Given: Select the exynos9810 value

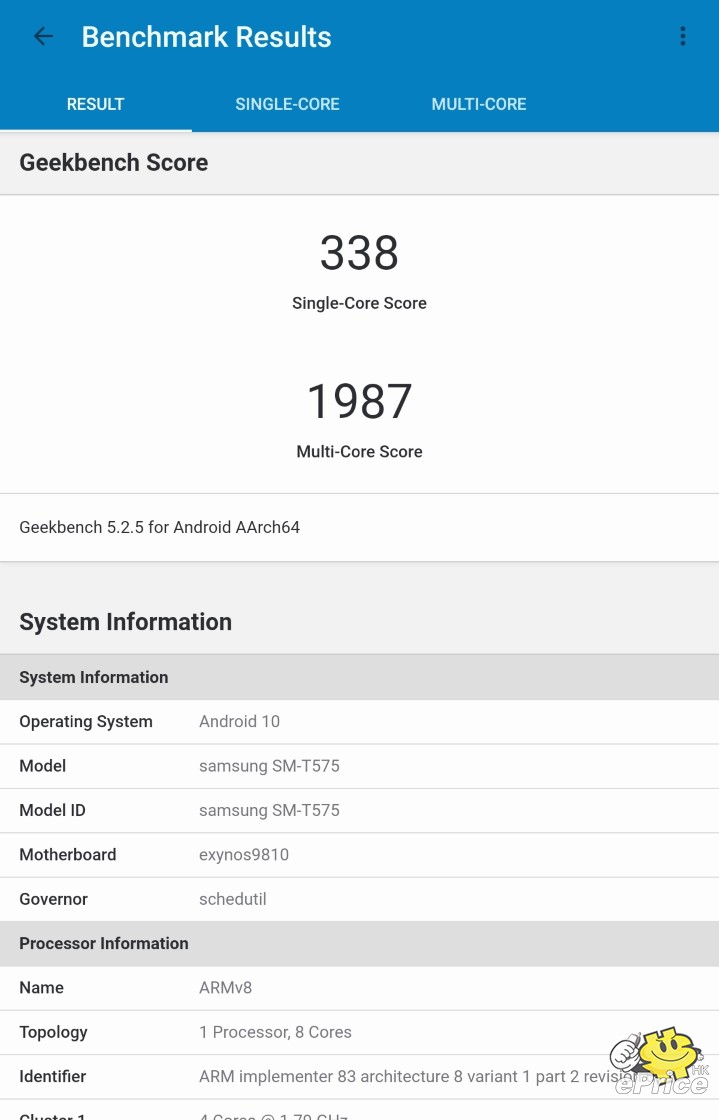Looking at the screenshot, I should point(243,855).
